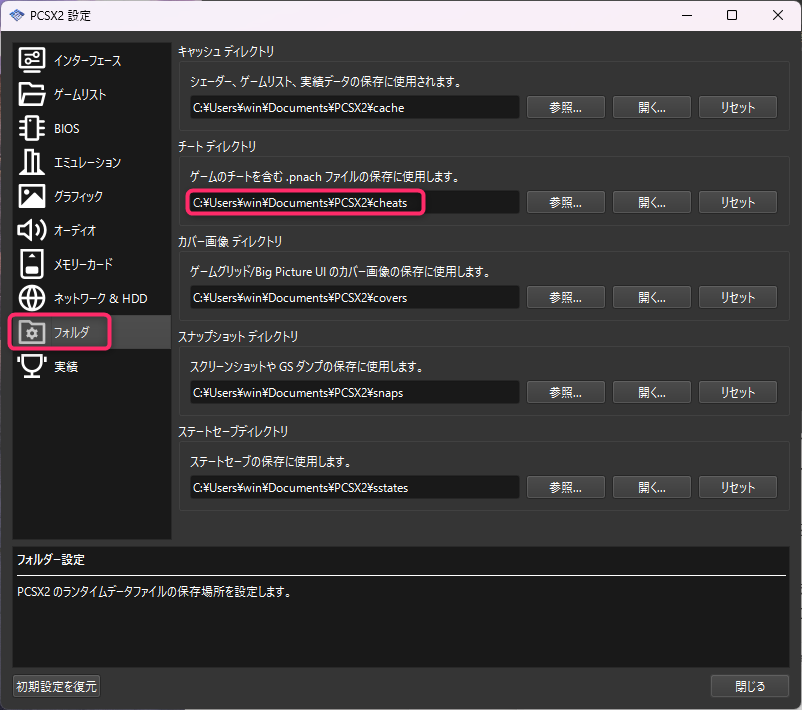The height and width of the screenshot is (710, 802).
Task: Open the cheats directory with 開く
Action: click(652, 203)
